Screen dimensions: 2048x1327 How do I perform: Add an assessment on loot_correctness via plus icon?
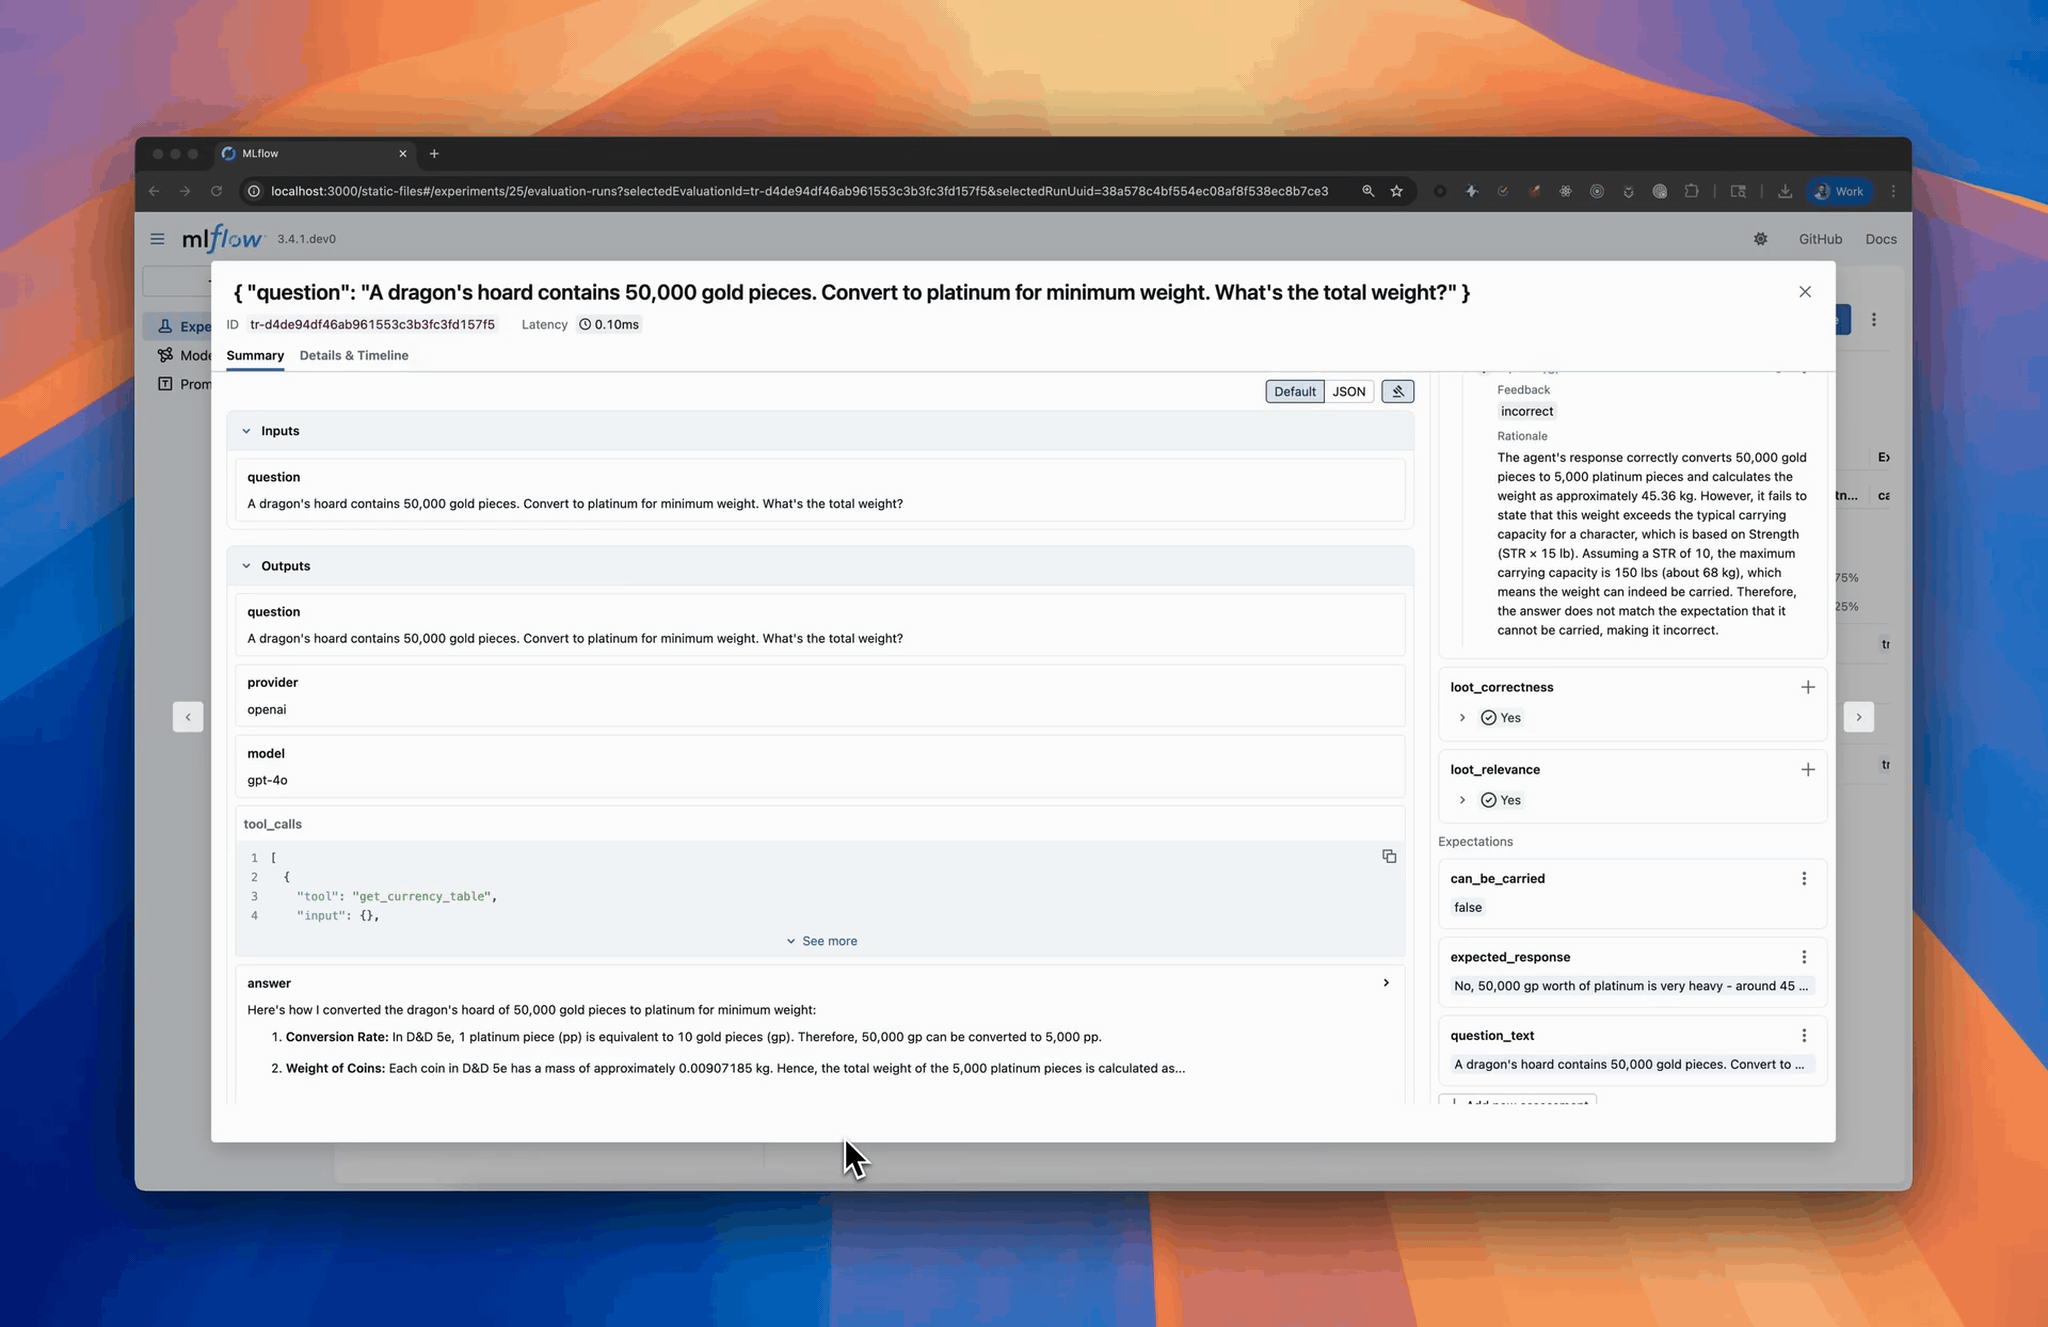1808,687
